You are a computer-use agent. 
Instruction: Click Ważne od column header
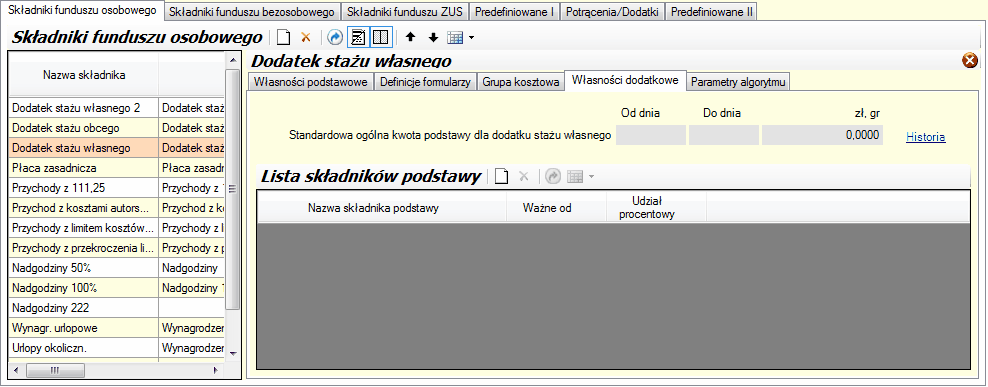556,208
